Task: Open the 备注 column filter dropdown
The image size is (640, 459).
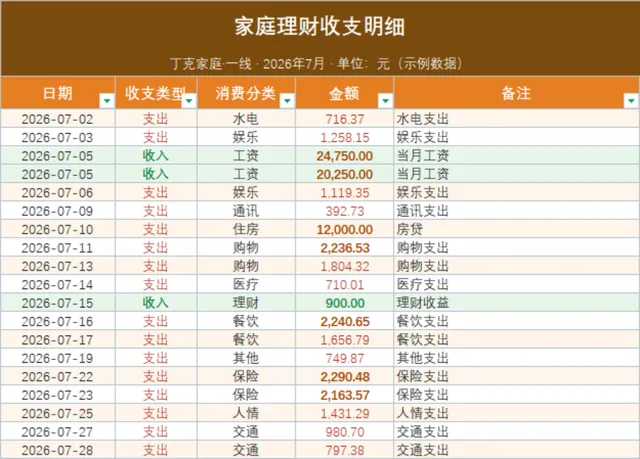Action: [x=631, y=100]
